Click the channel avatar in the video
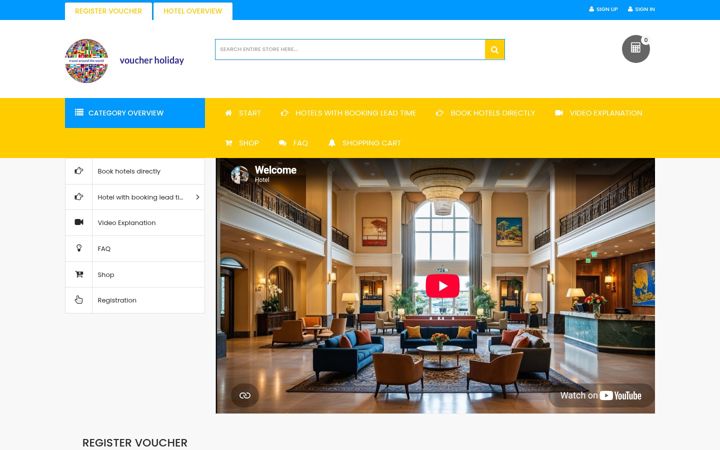Image resolution: width=720 pixels, height=450 pixels. (x=240, y=174)
